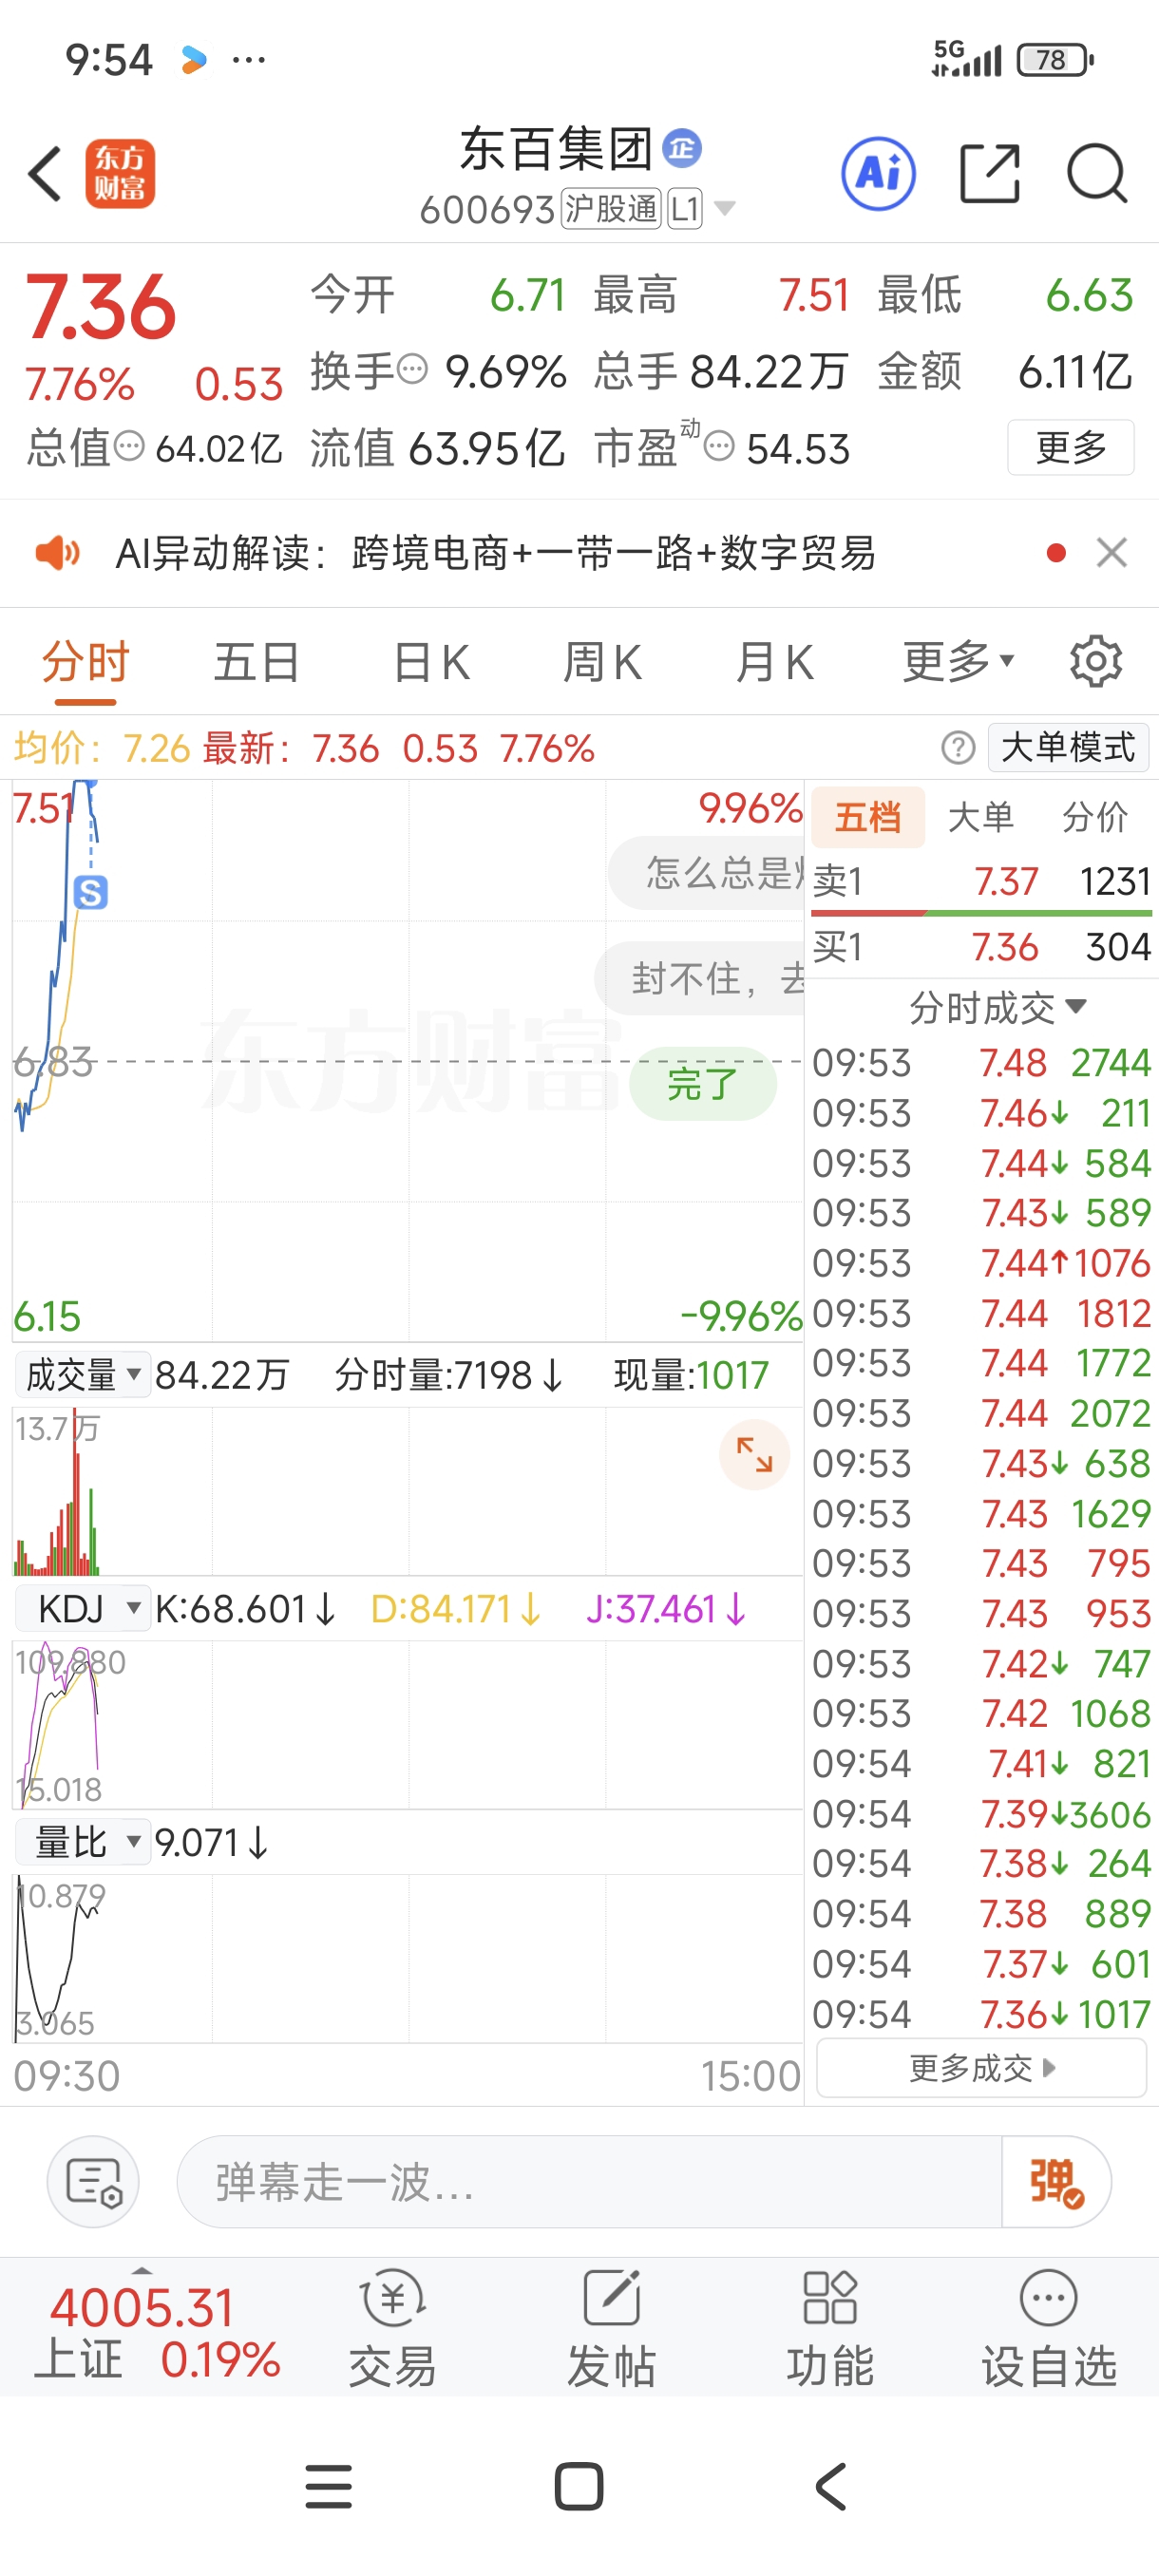
Task: Open 更多 chart period dropdown
Action: click(958, 661)
